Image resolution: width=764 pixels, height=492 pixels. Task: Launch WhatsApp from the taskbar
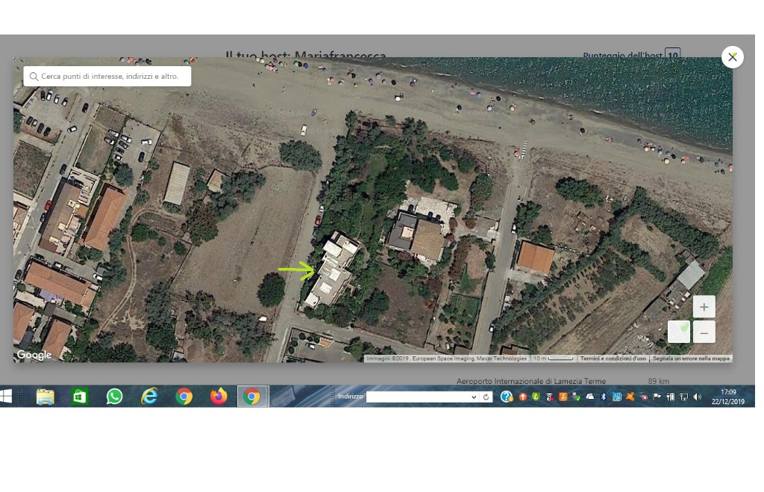pyautogui.click(x=114, y=397)
